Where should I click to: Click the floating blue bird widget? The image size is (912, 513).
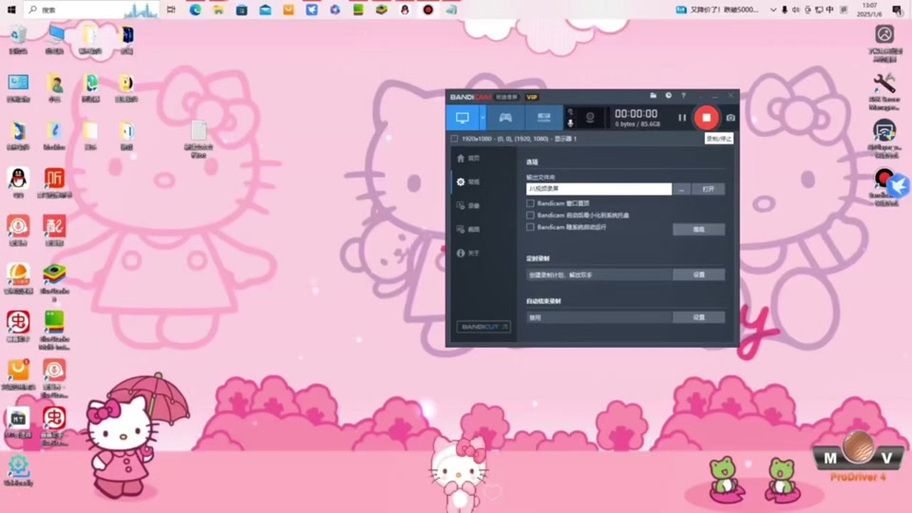899,186
